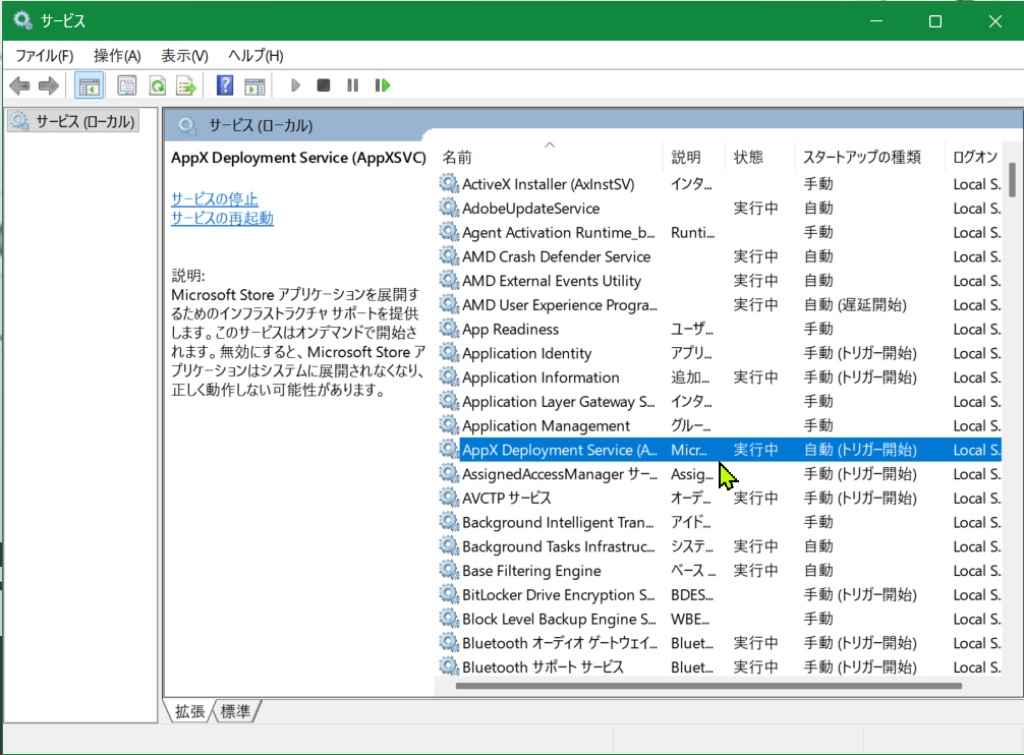This screenshot has width=1024, height=755.
Task: Open Help with the blue question mark icon
Action: pyautogui.click(x=225, y=86)
